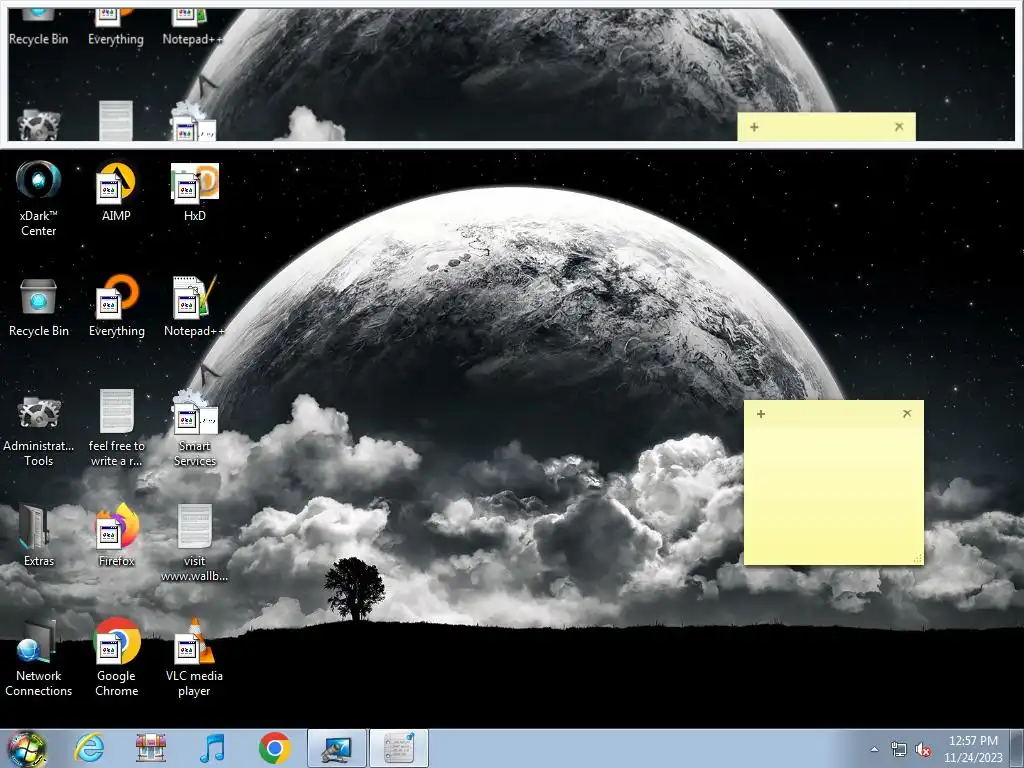Select the 'feel free to write a r...' file
The height and width of the screenshot is (768, 1024).
[116, 428]
